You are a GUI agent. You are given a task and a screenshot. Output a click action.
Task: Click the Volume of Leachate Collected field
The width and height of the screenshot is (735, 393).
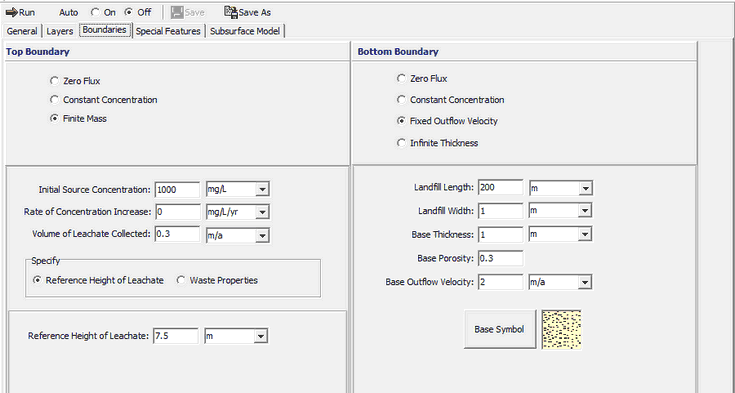[177, 234]
